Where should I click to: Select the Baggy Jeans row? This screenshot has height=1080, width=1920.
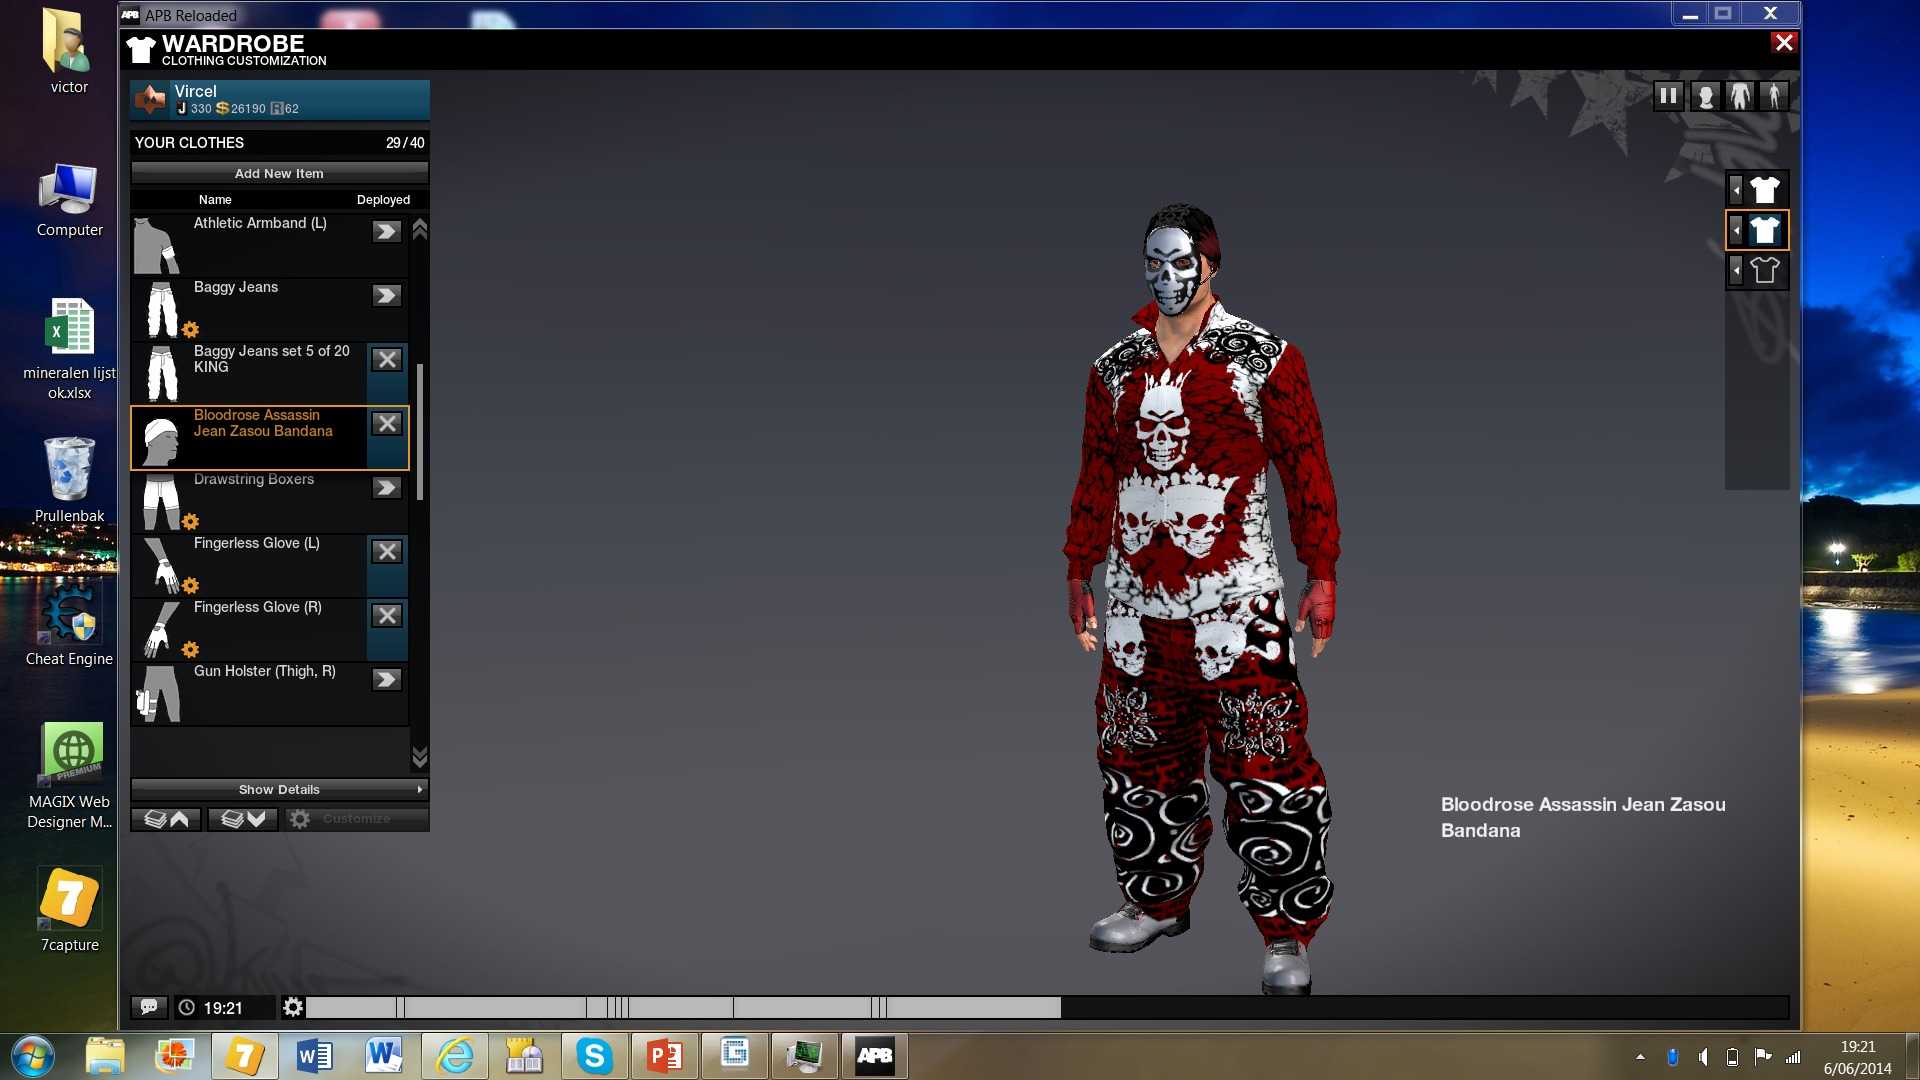(x=269, y=310)
